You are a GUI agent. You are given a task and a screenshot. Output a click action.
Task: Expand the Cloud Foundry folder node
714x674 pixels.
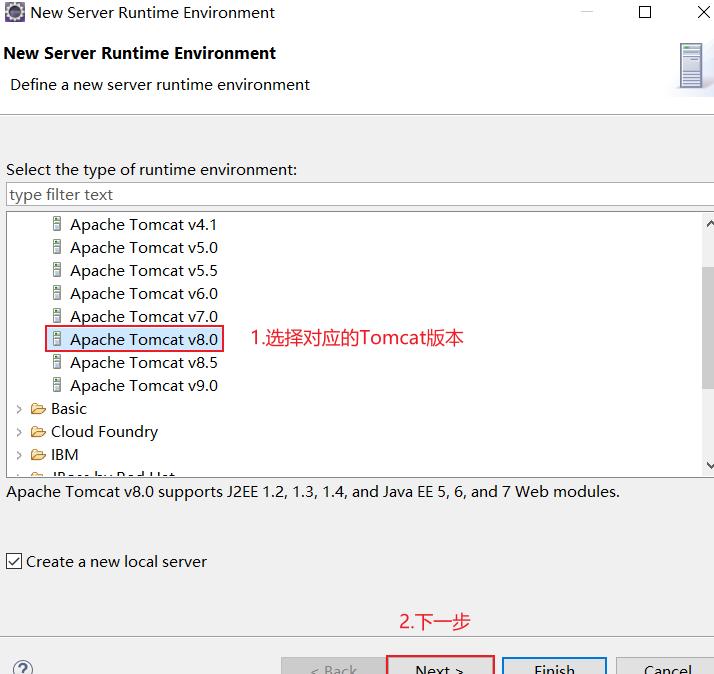[x=19, y=432]
